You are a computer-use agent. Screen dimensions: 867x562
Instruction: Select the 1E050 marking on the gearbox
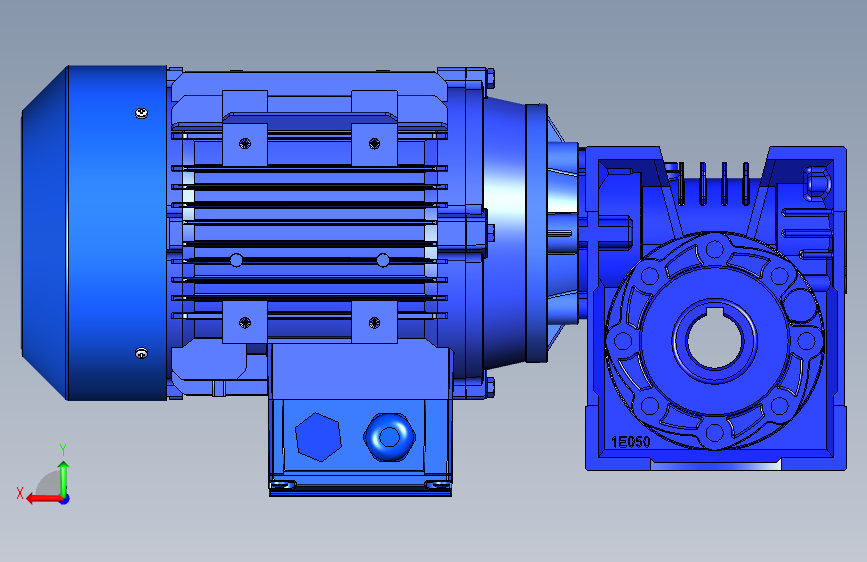[630, 442]
